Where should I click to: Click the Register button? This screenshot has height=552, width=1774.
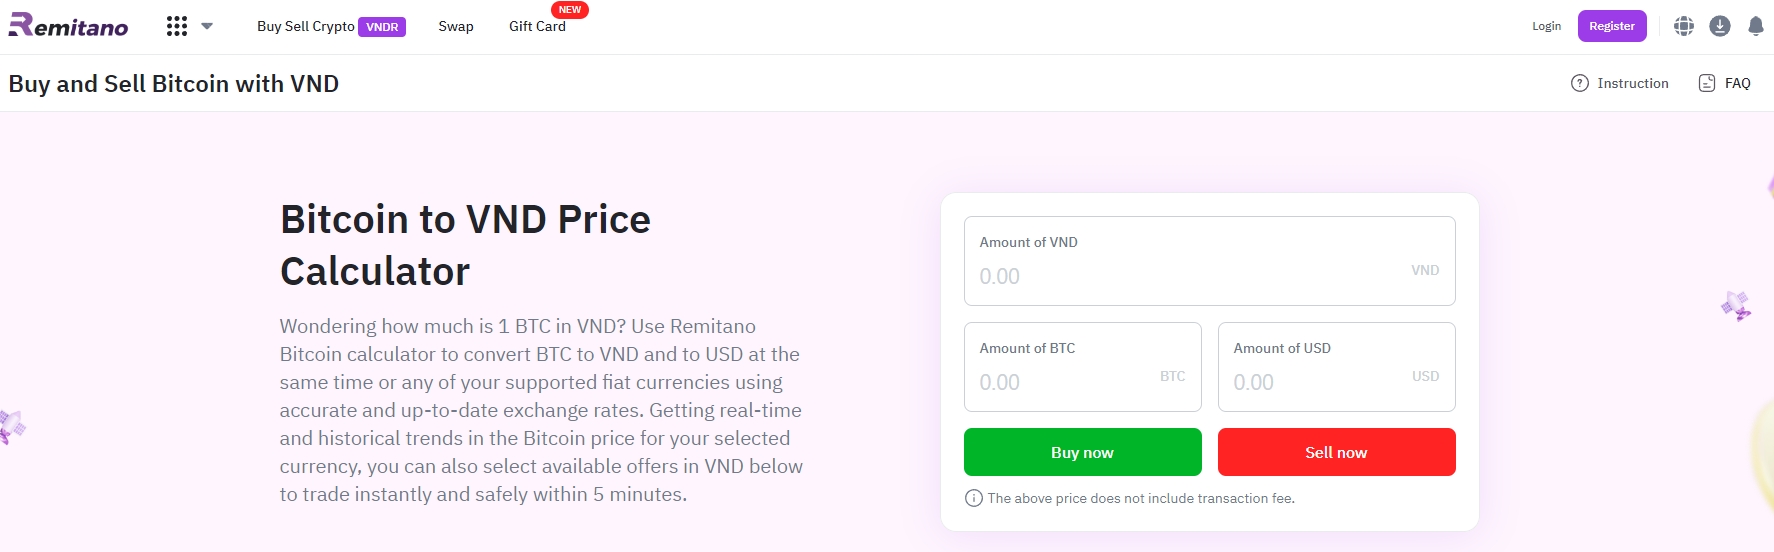[x=1612, y=26]
